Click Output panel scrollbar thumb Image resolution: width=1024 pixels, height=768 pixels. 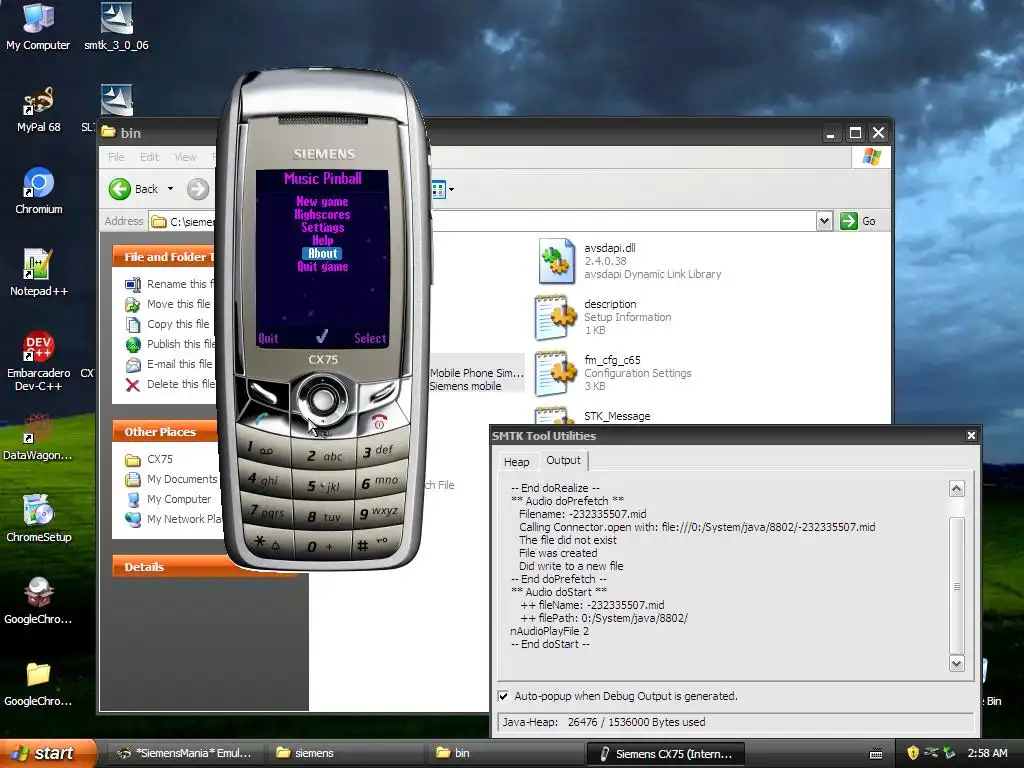click(957, 586)
